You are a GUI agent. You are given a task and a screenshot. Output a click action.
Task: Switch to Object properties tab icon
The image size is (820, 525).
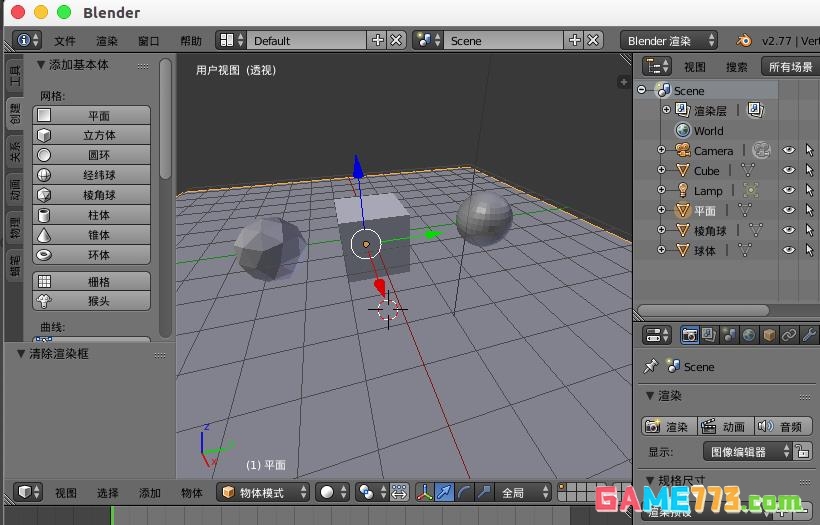(768, 335)
